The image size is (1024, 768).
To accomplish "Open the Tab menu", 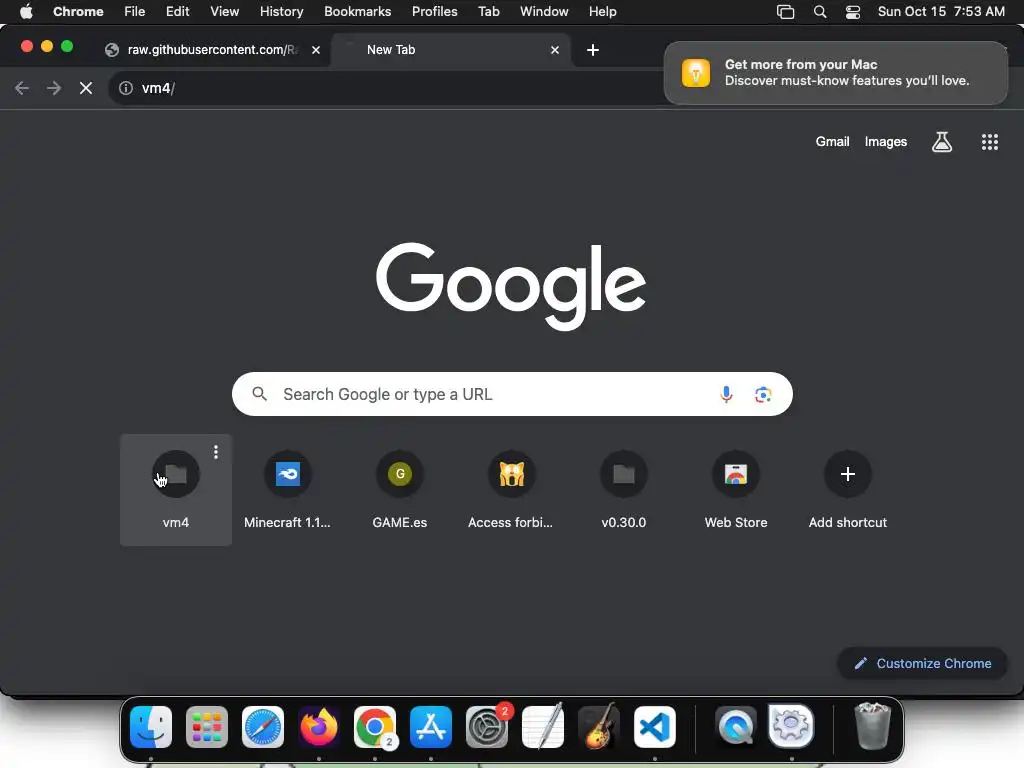I will (488, 12).
